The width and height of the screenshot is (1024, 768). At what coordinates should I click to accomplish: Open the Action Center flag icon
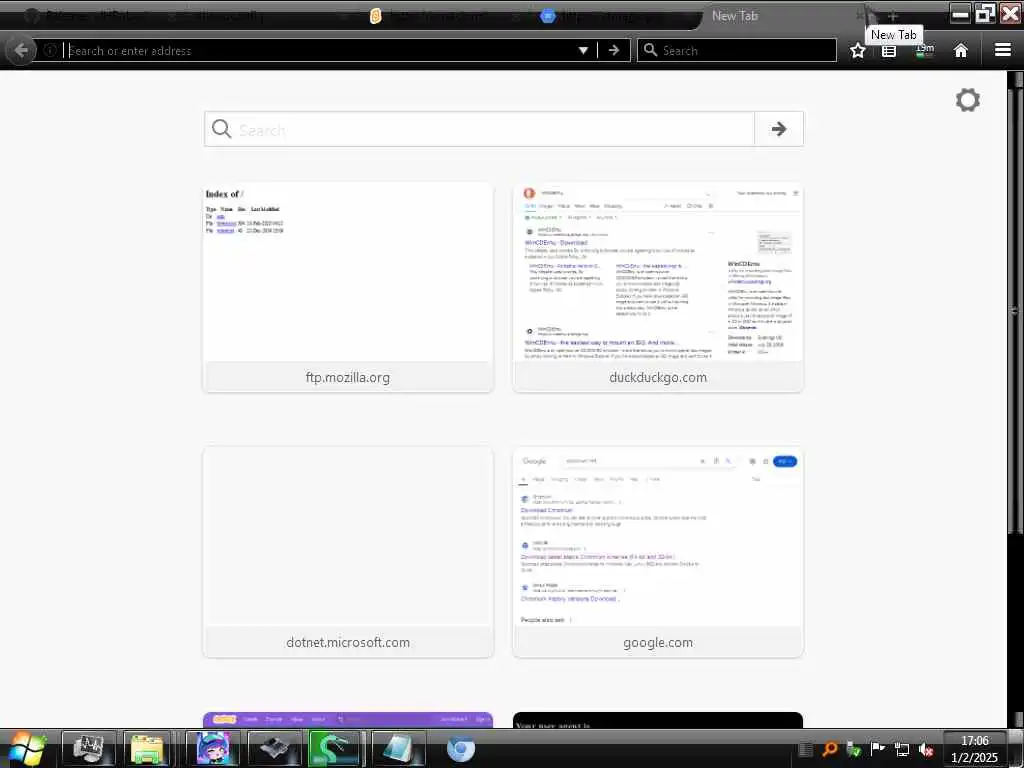878,748
